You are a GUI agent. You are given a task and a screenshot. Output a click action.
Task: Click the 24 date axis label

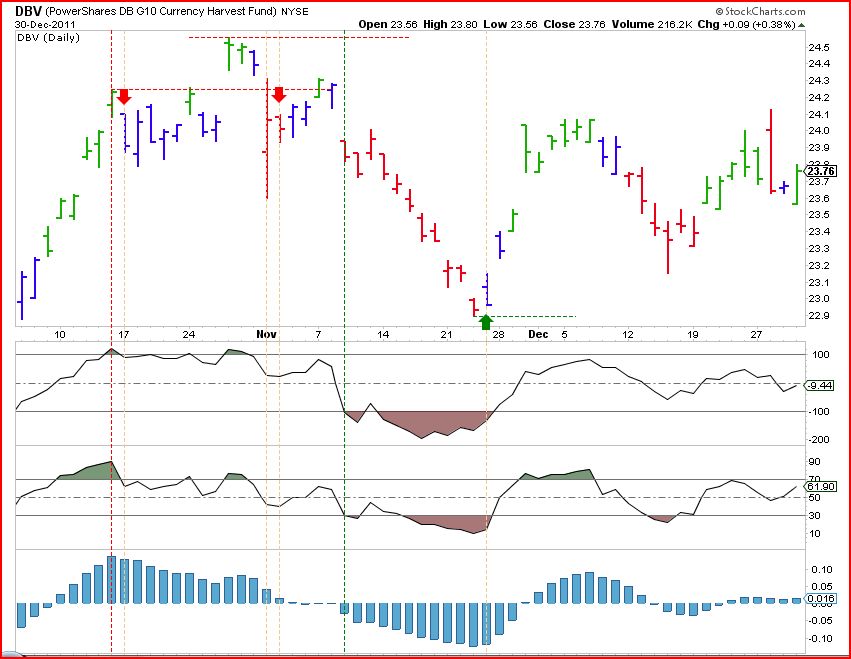[x=188, y=334]
